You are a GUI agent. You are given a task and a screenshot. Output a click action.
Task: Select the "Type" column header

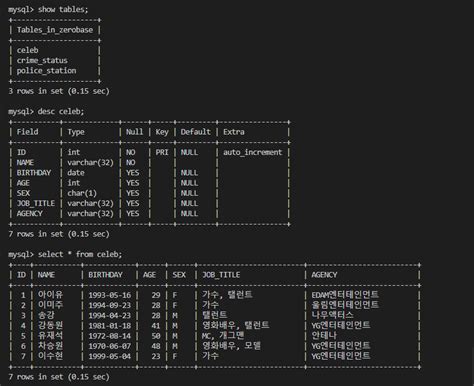click(76, 132)
